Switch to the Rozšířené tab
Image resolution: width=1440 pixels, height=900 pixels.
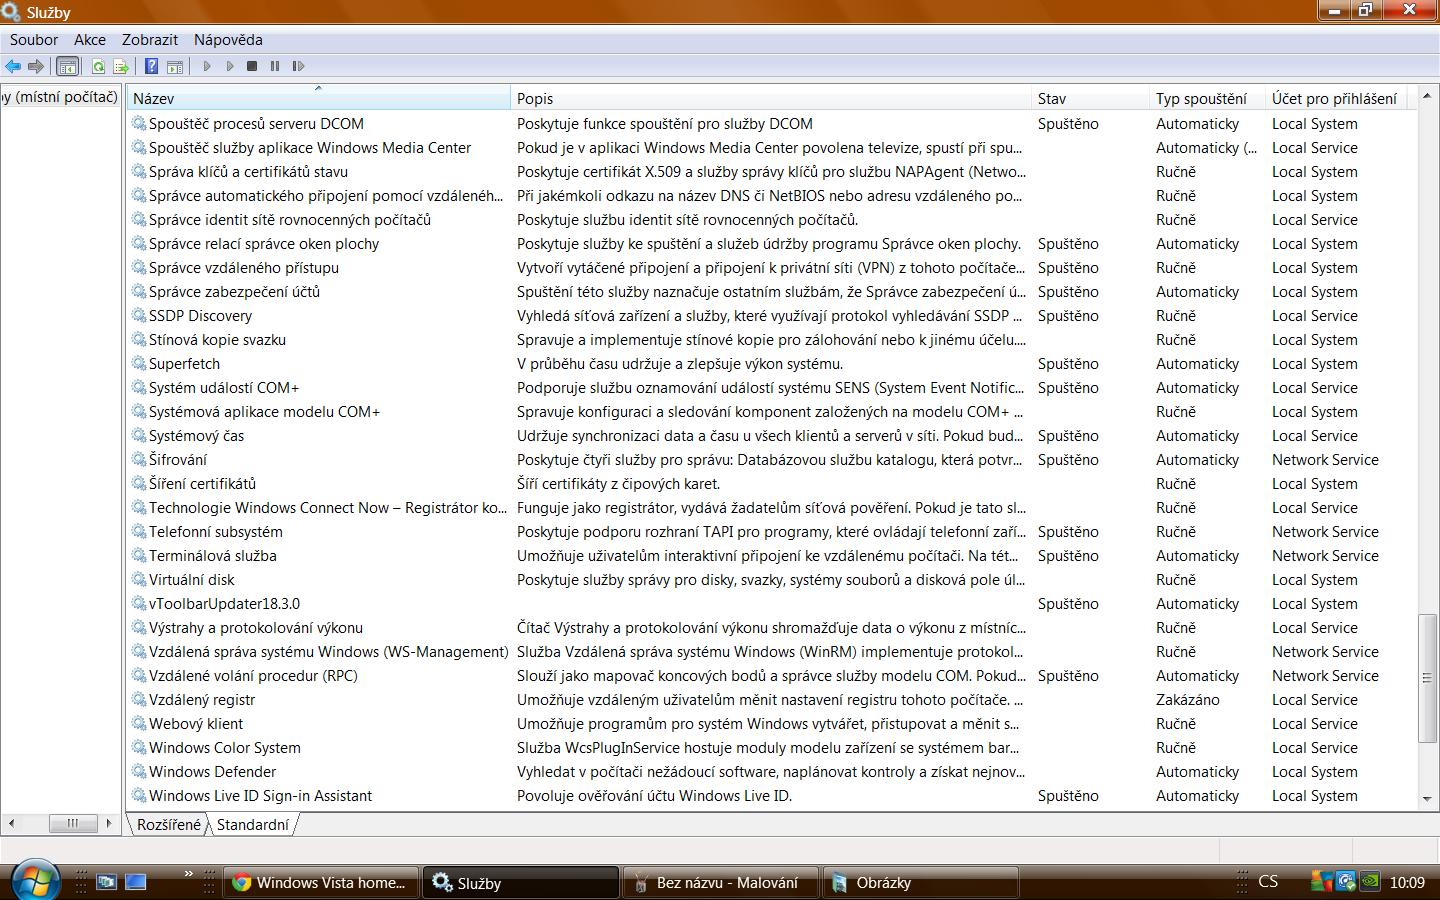(x=168, y=825)
